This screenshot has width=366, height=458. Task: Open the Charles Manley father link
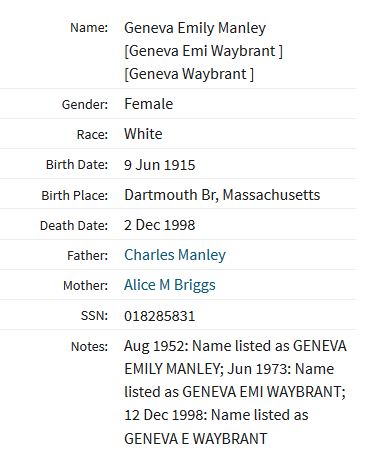(x=175, y=255)
